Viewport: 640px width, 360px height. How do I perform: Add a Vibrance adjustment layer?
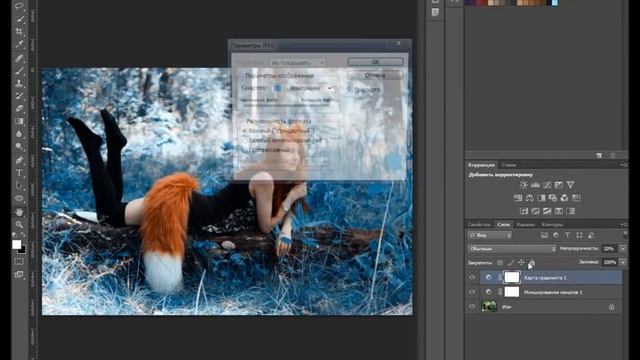point(571,185)
